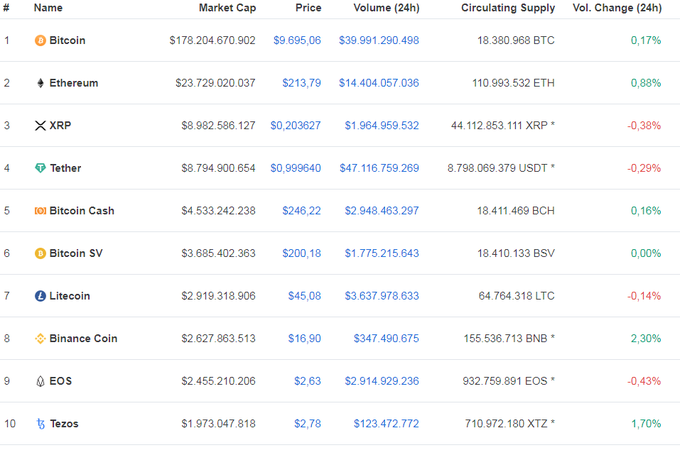This screenshot has width=680, height=455.
Task: Open the Bitcoin name link
Action: coord(67,40)
